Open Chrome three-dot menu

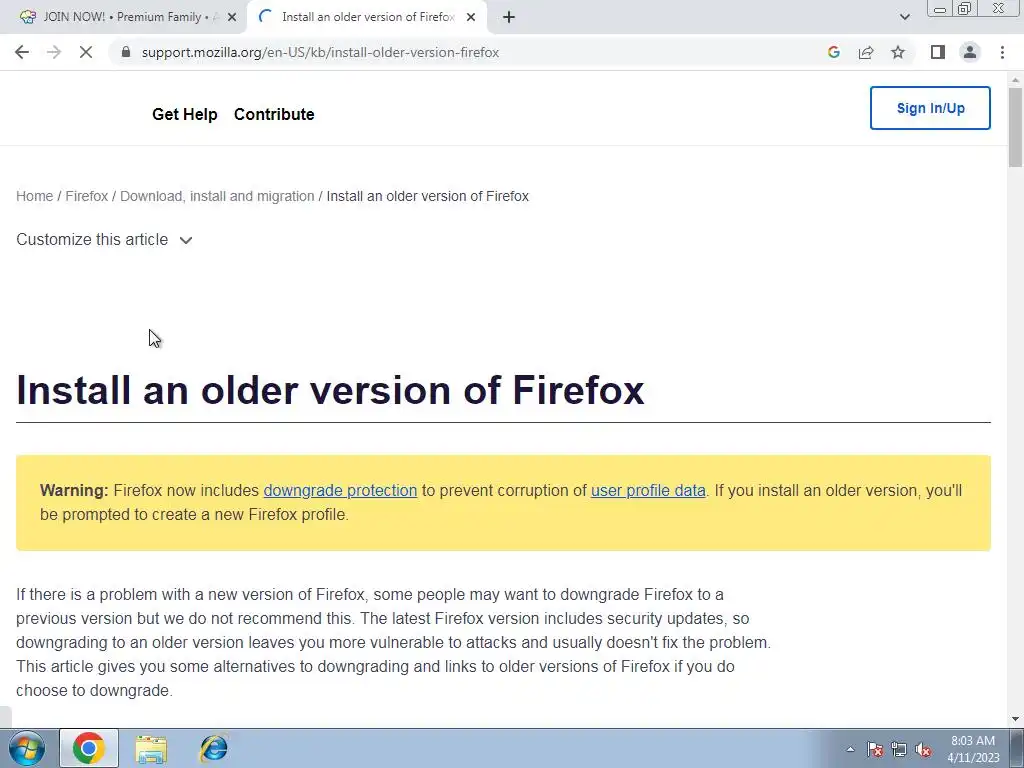tap(1002, 52)
